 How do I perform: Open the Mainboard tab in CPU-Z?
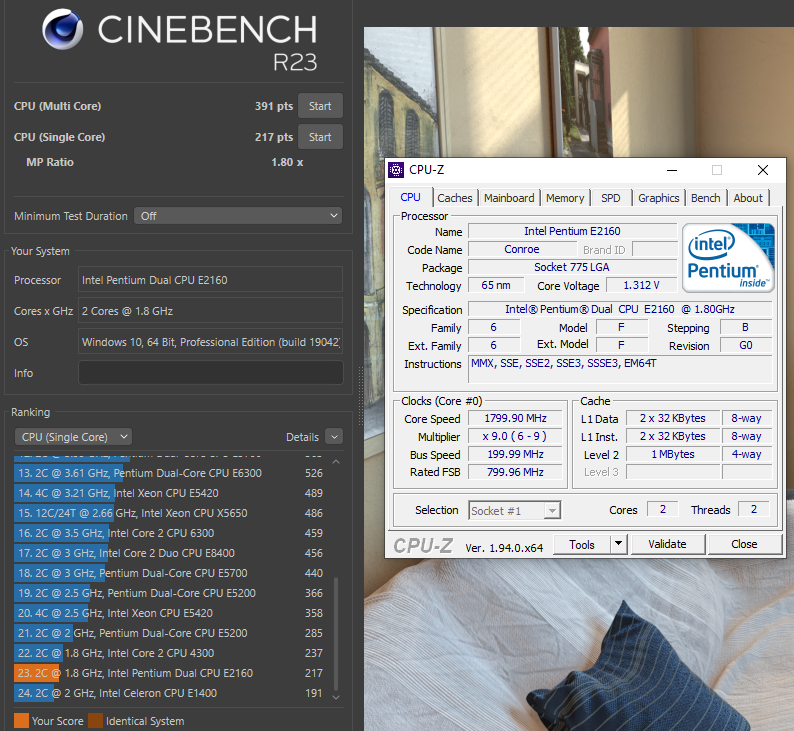(x=509, y=198)
